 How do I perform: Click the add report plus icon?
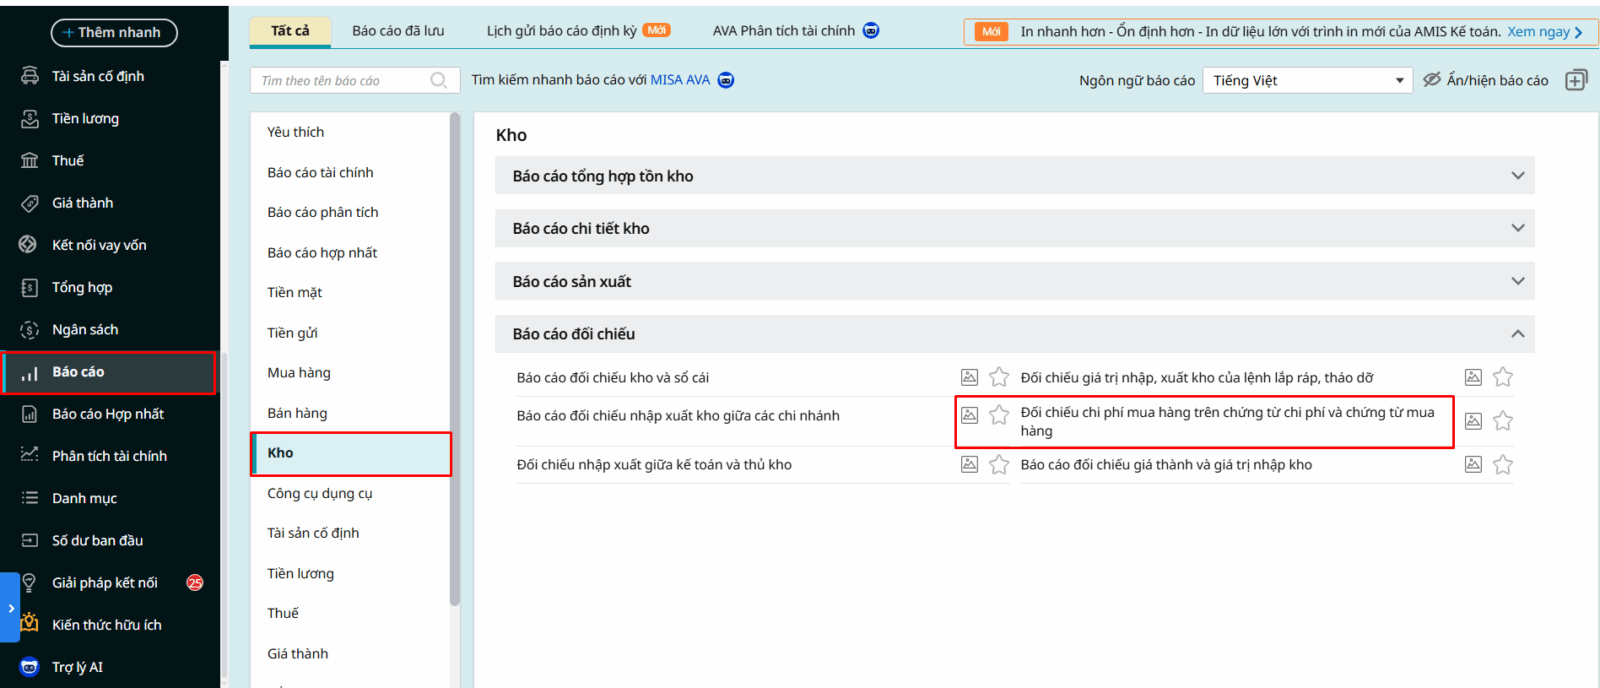(1576, 80)
